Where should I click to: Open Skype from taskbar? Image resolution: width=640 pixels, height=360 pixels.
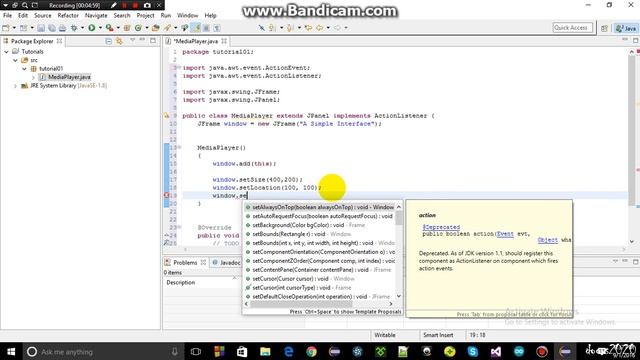(473, 351)
